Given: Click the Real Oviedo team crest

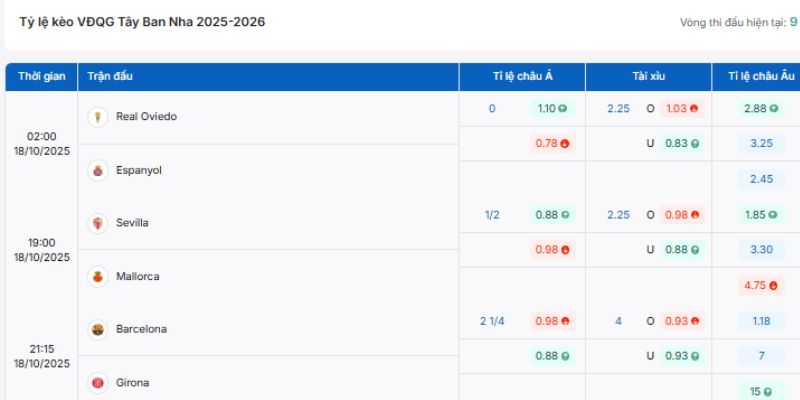Looking at the screenshot, I should (98, 117).
